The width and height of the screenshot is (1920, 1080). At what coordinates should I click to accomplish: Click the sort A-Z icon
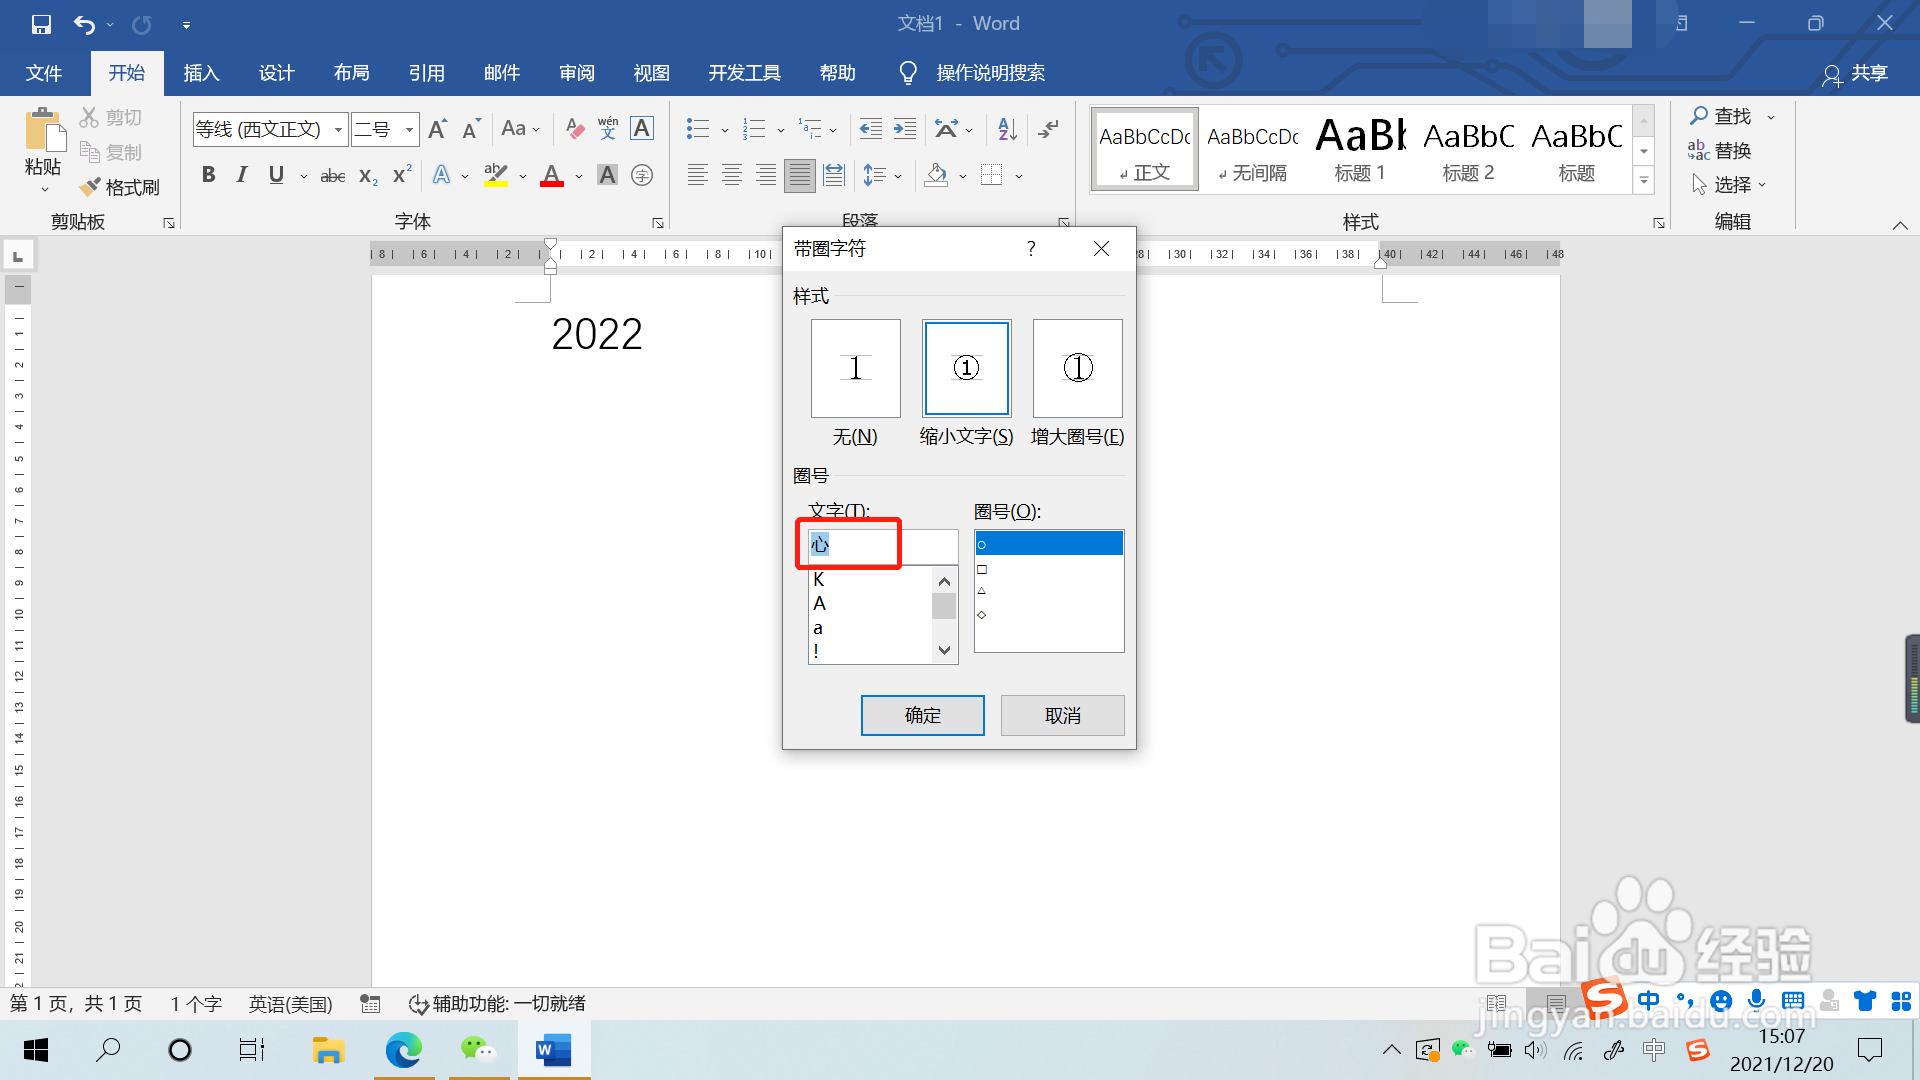1007,129
